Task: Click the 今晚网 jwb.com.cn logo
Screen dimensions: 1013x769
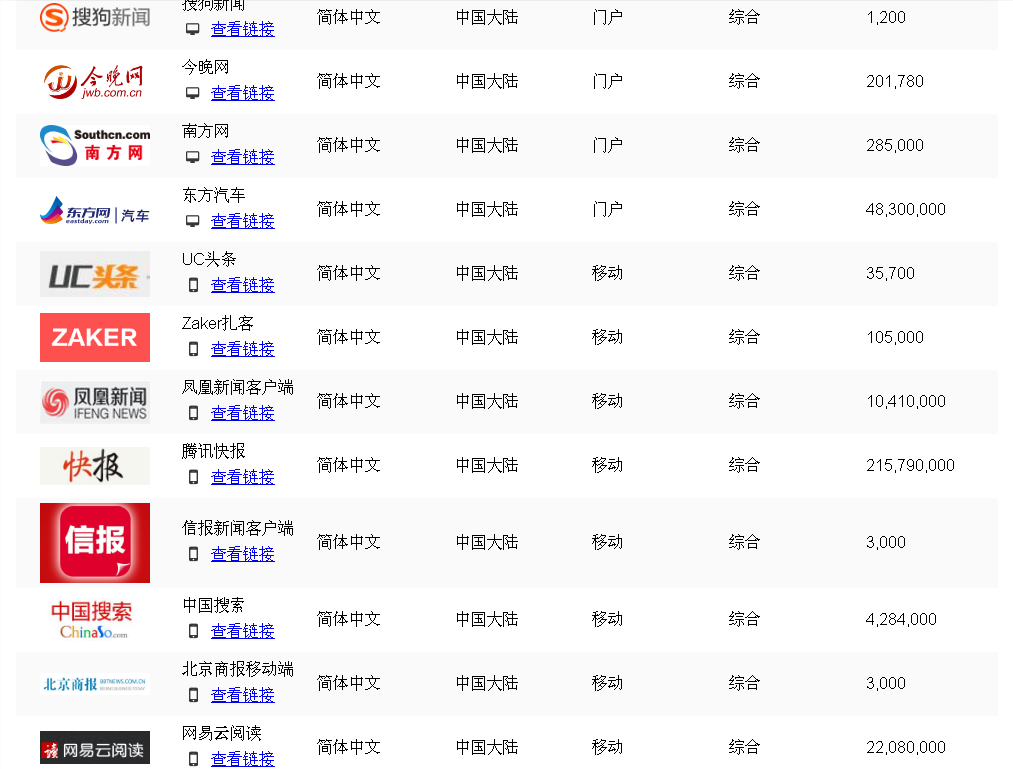Action: 95,81
